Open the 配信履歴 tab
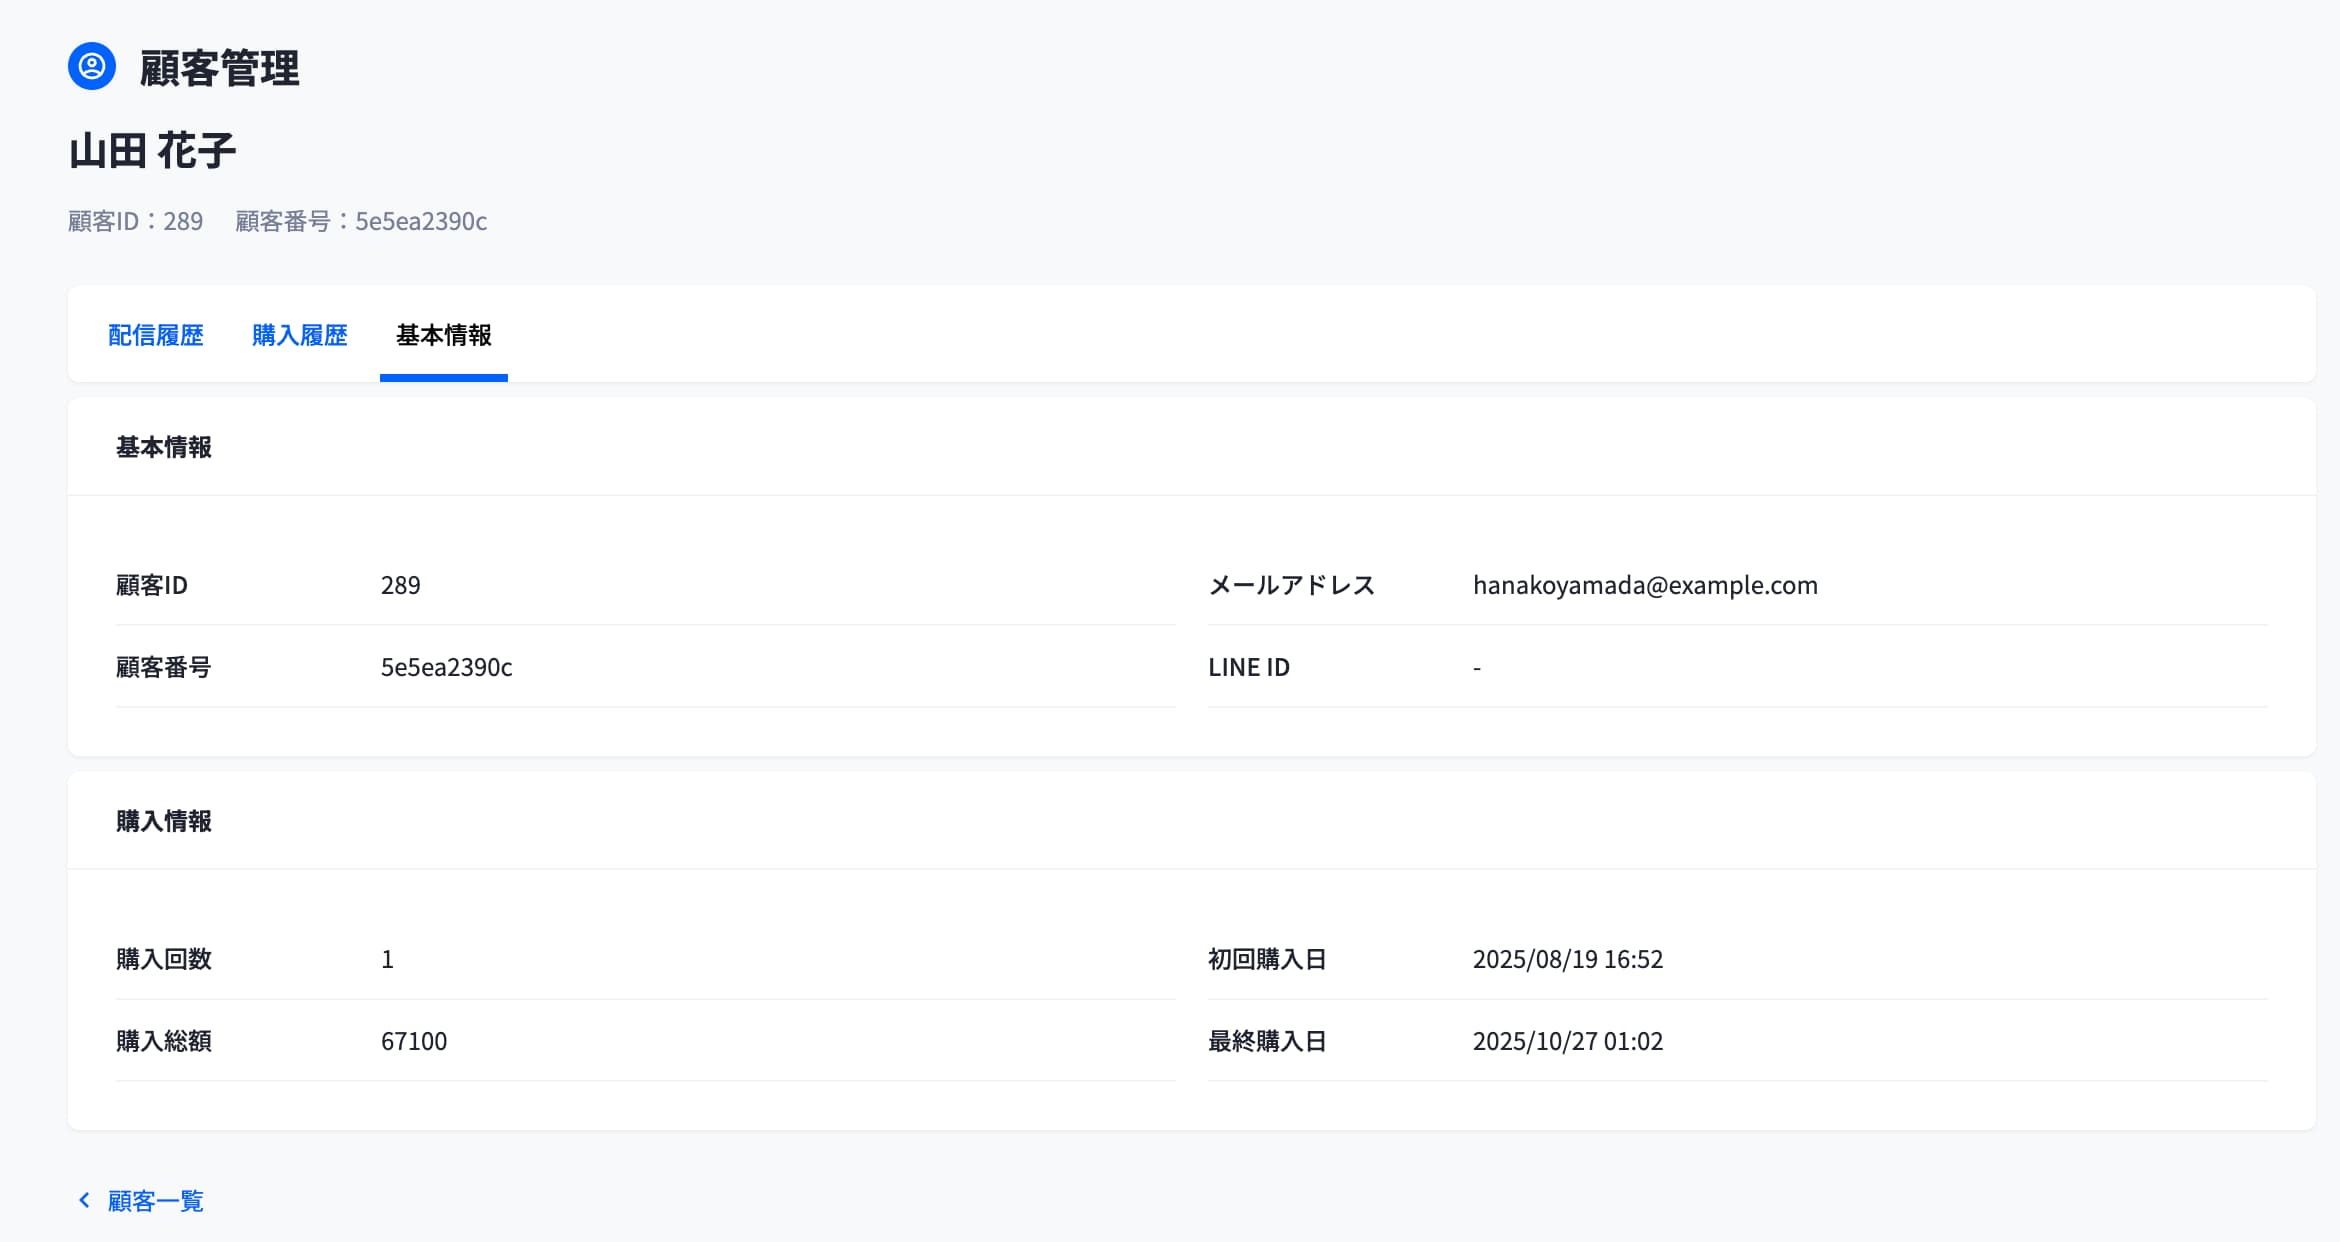The image size is (2340, 1242). point(155,335)
